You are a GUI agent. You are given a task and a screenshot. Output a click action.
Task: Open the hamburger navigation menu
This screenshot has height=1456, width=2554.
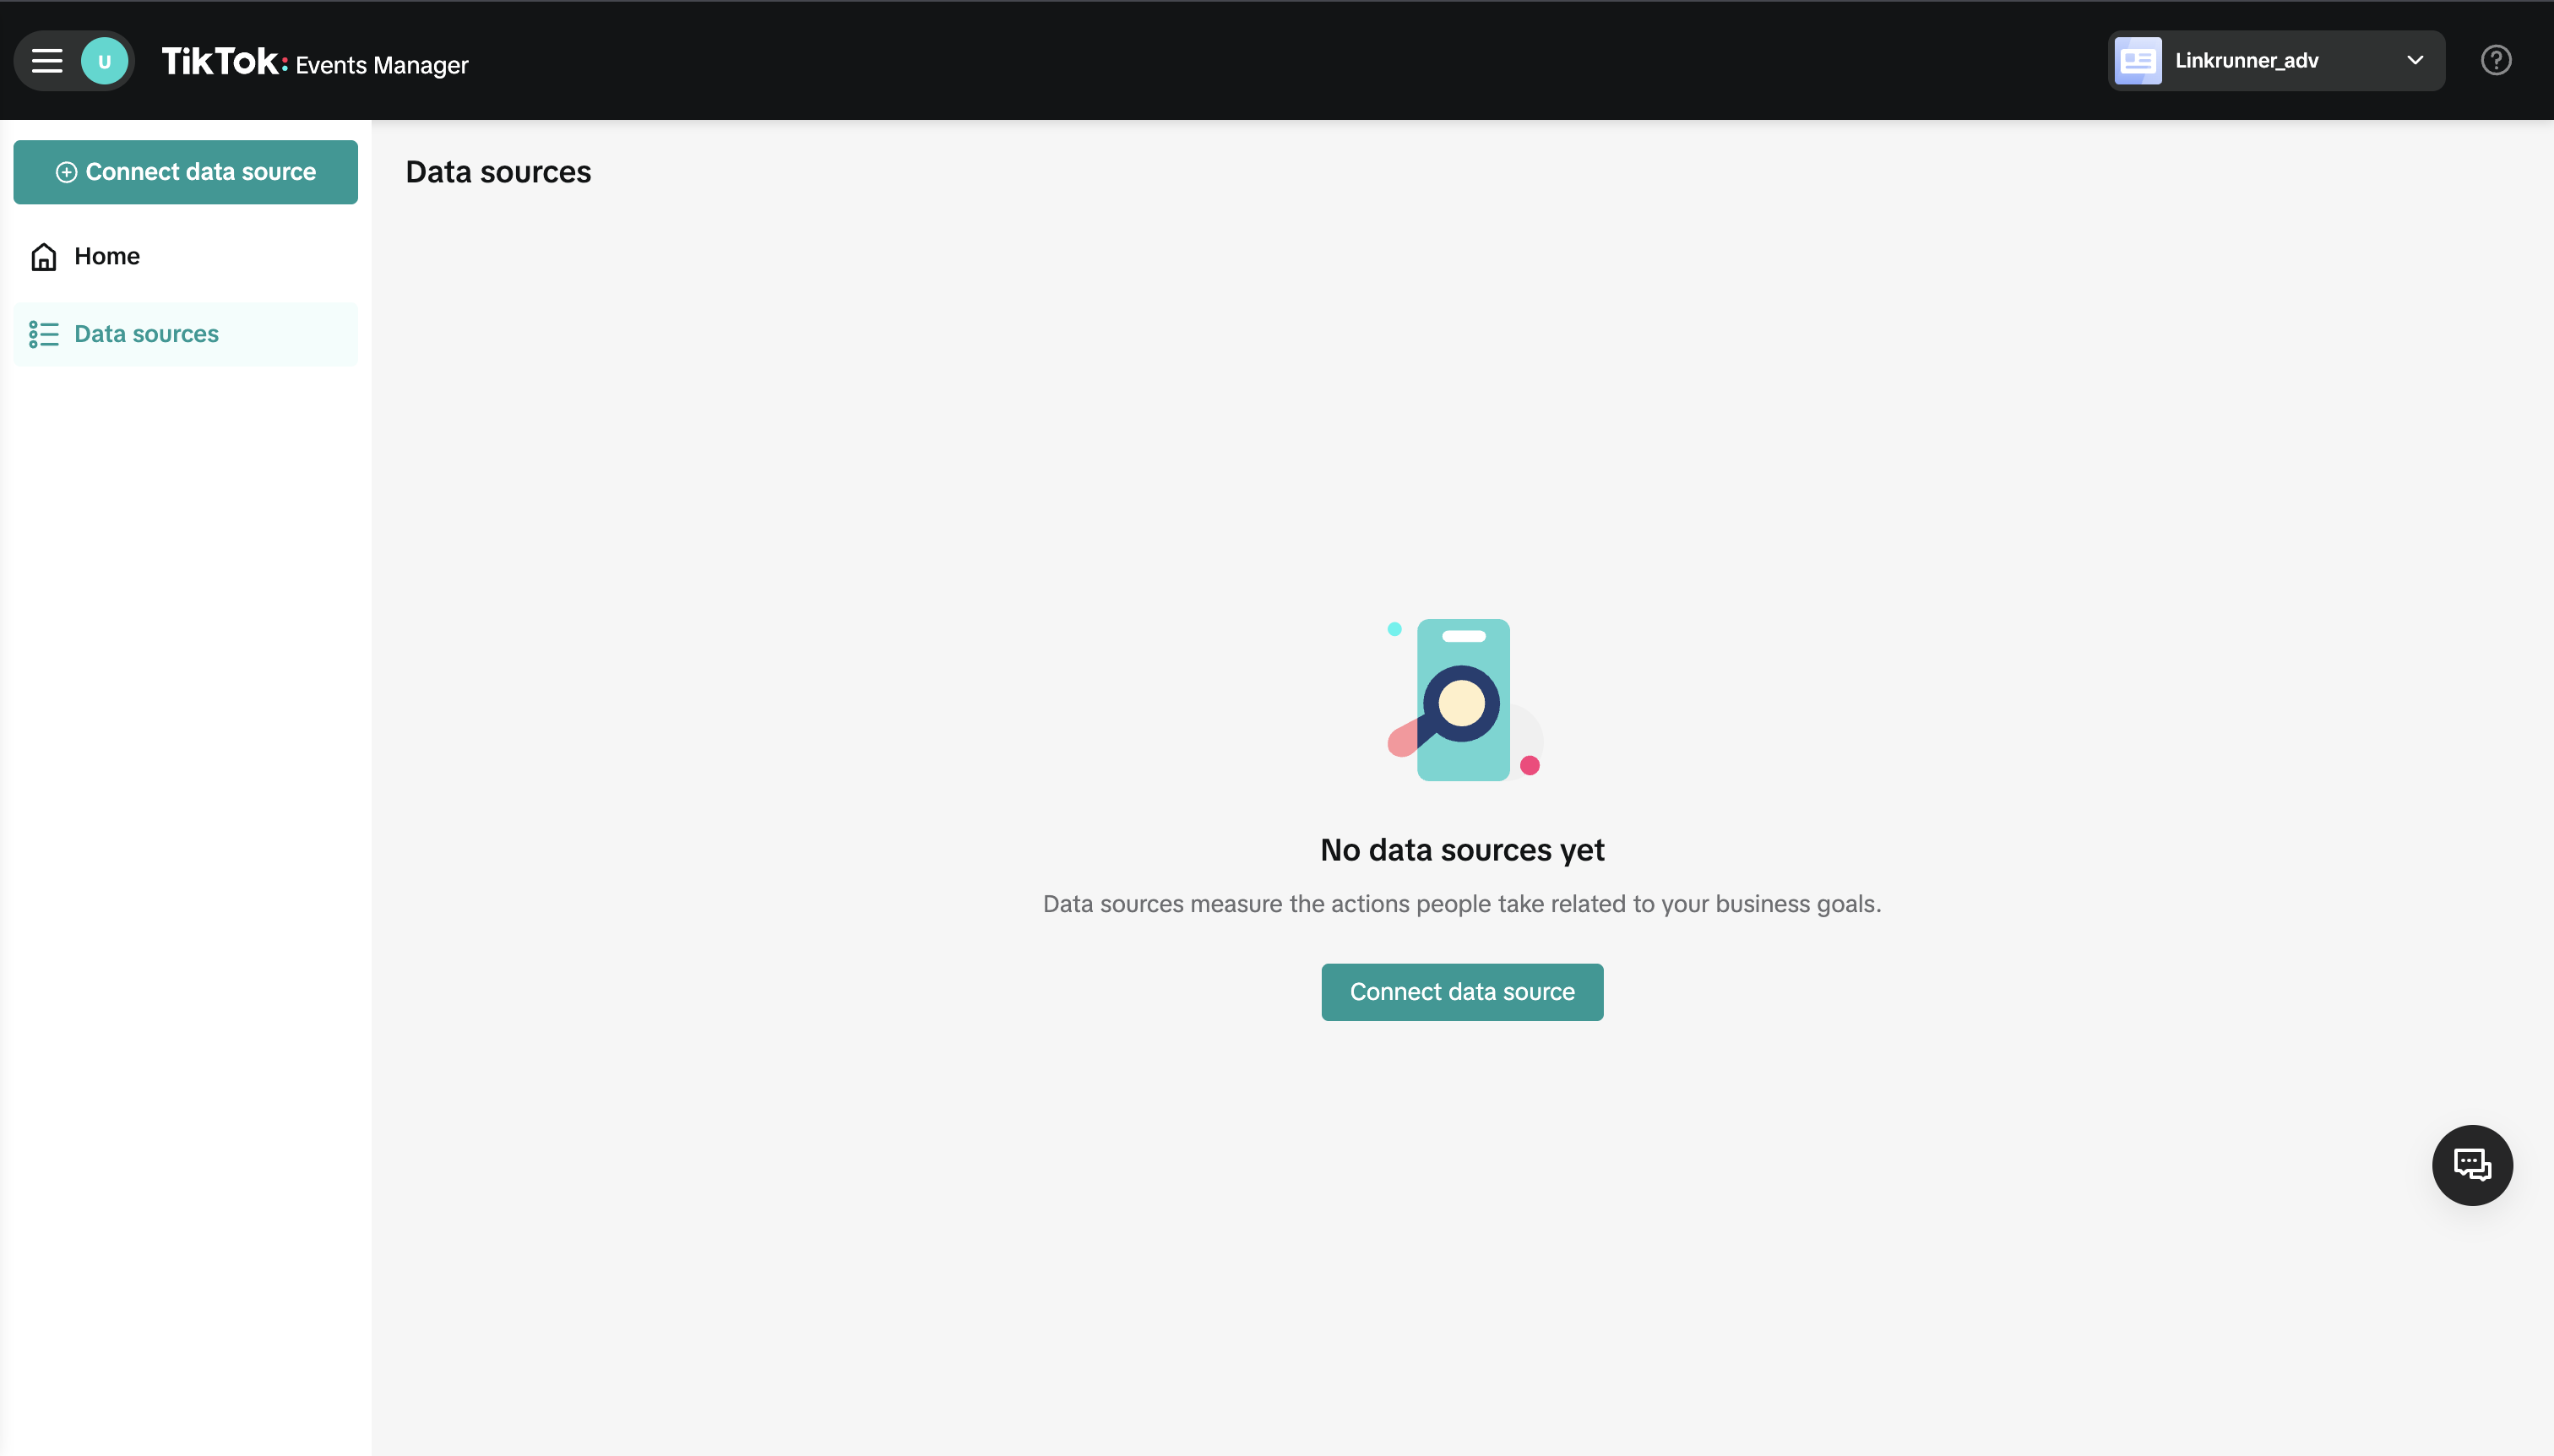pos(46,61)
